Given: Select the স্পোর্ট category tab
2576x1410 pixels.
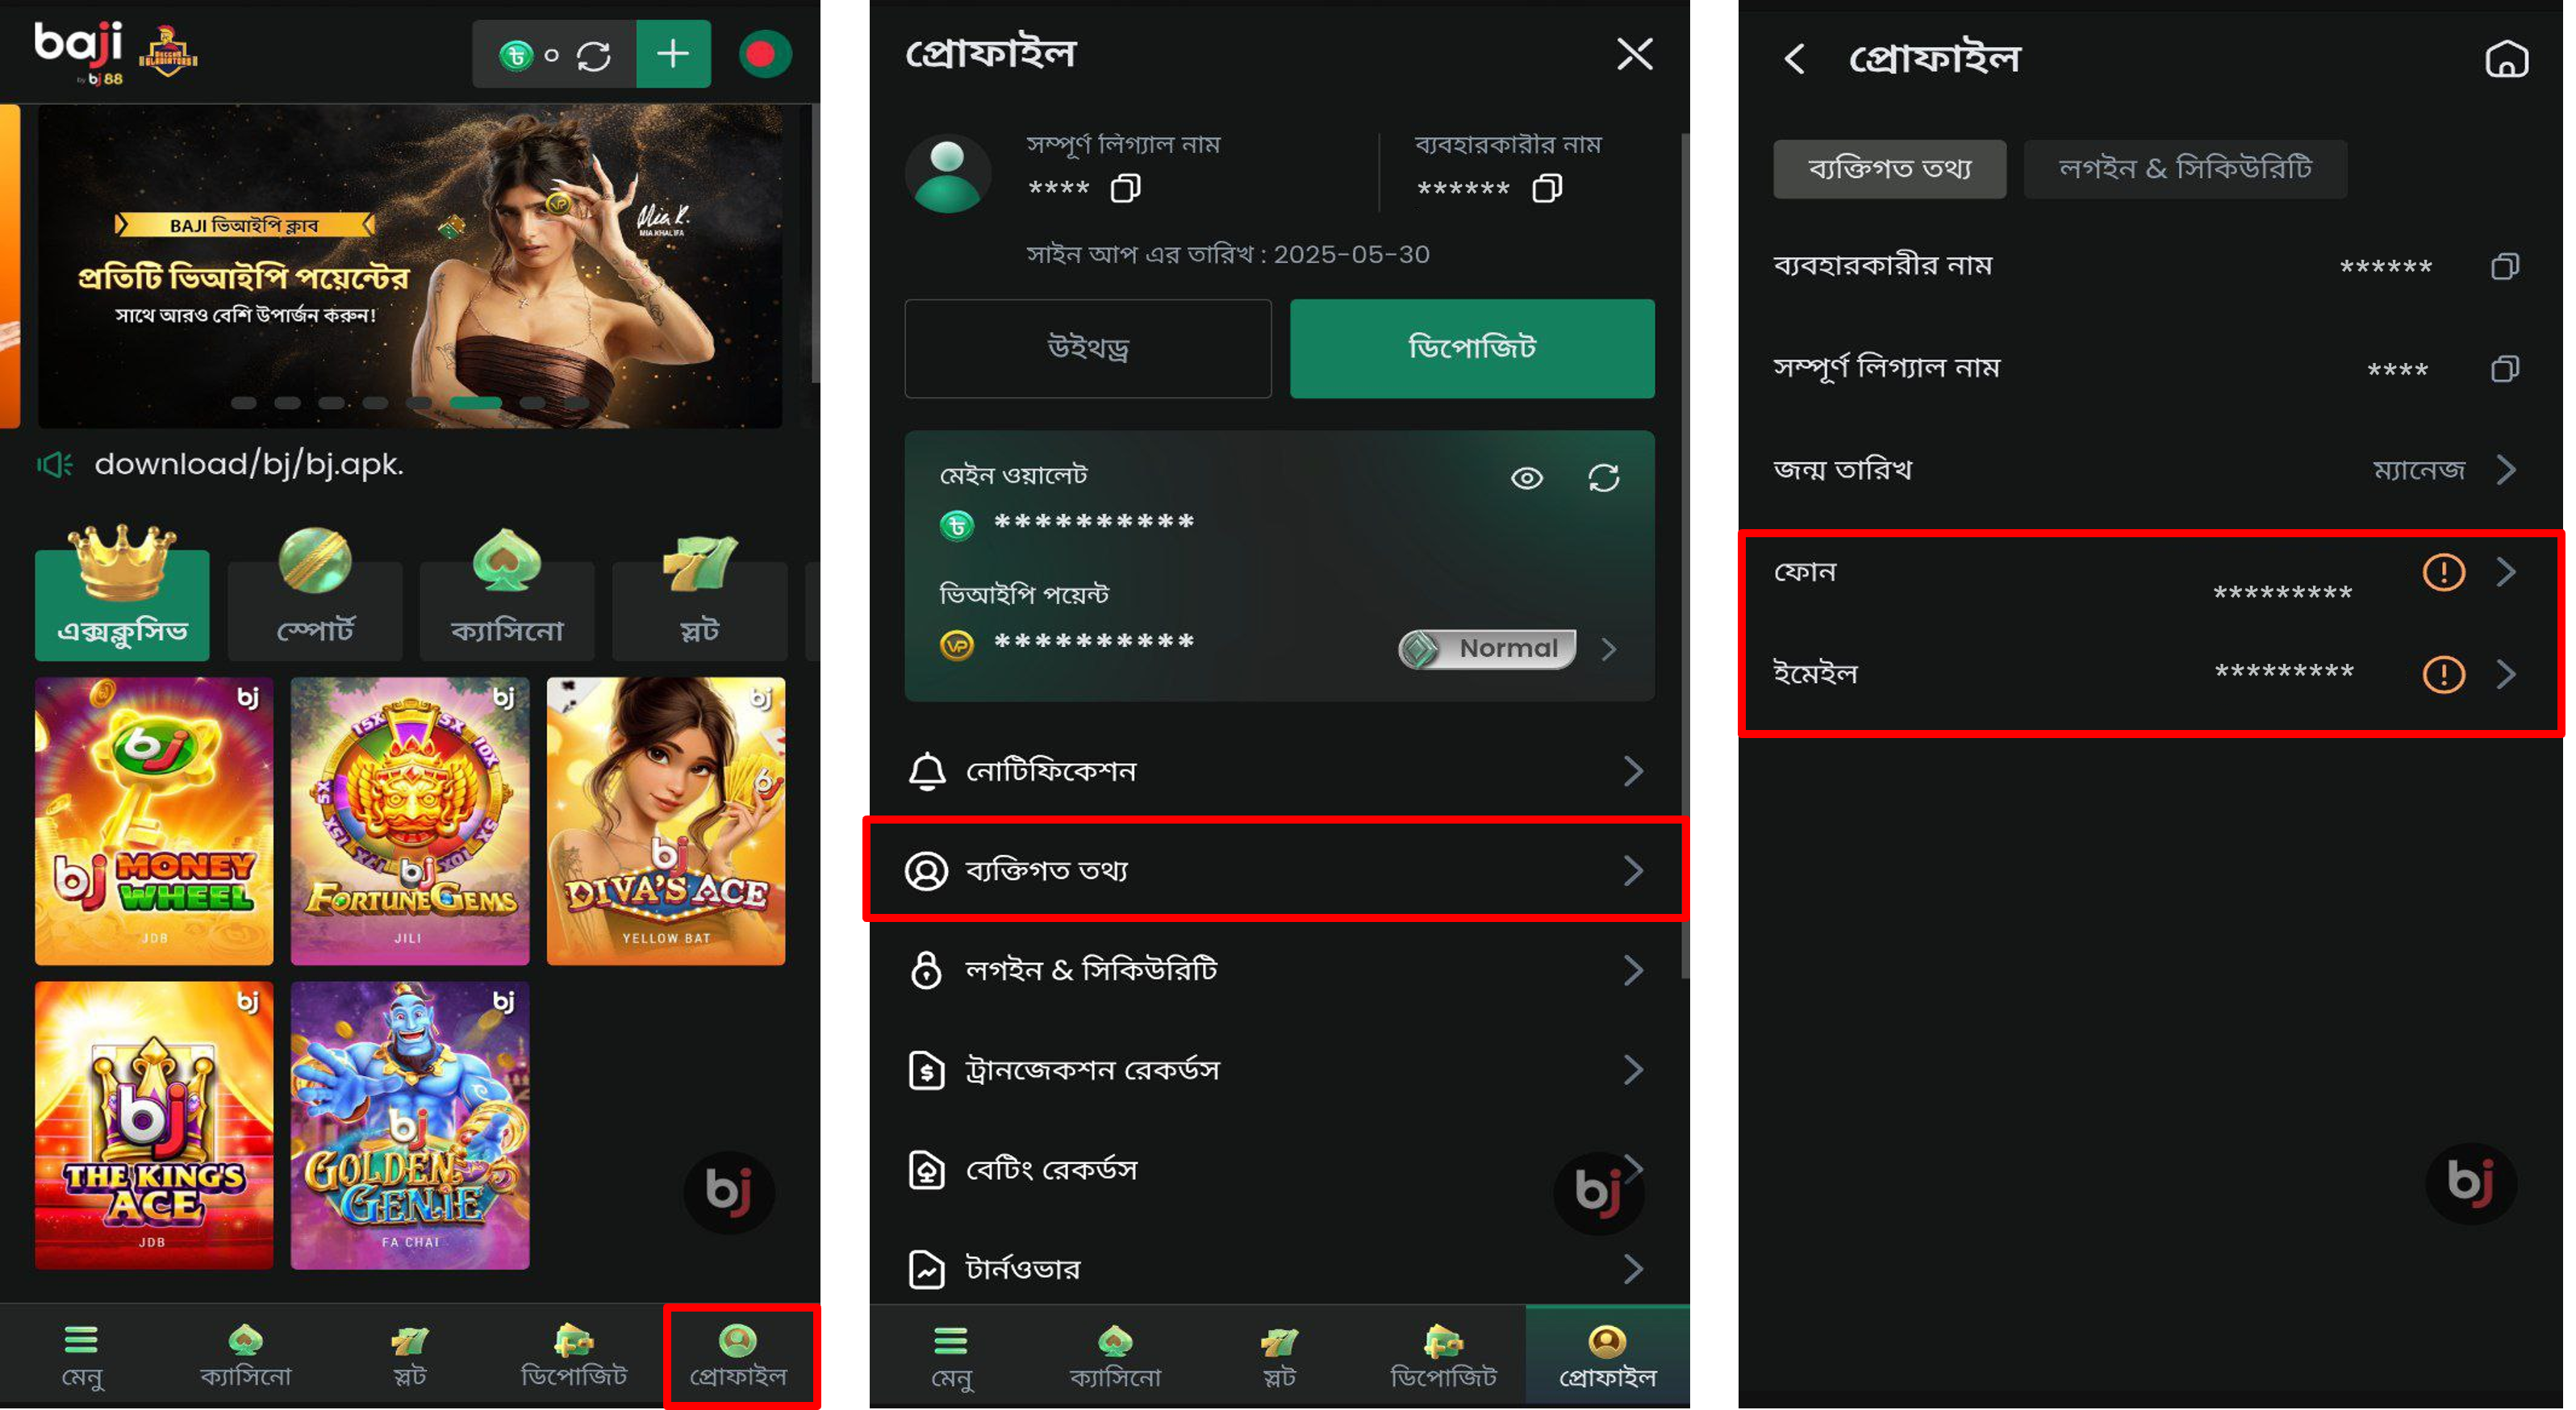Looking at the screenshot, I should (315, 596).
